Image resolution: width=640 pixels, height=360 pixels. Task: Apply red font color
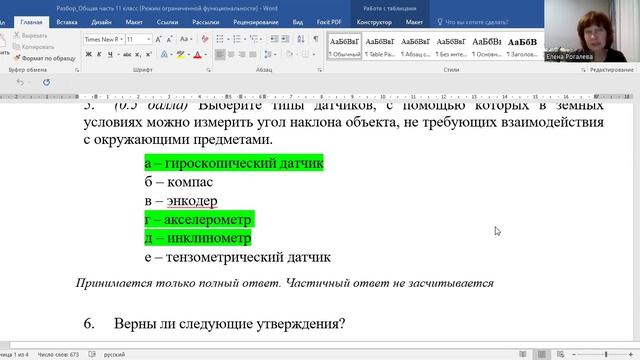point(198,54)
